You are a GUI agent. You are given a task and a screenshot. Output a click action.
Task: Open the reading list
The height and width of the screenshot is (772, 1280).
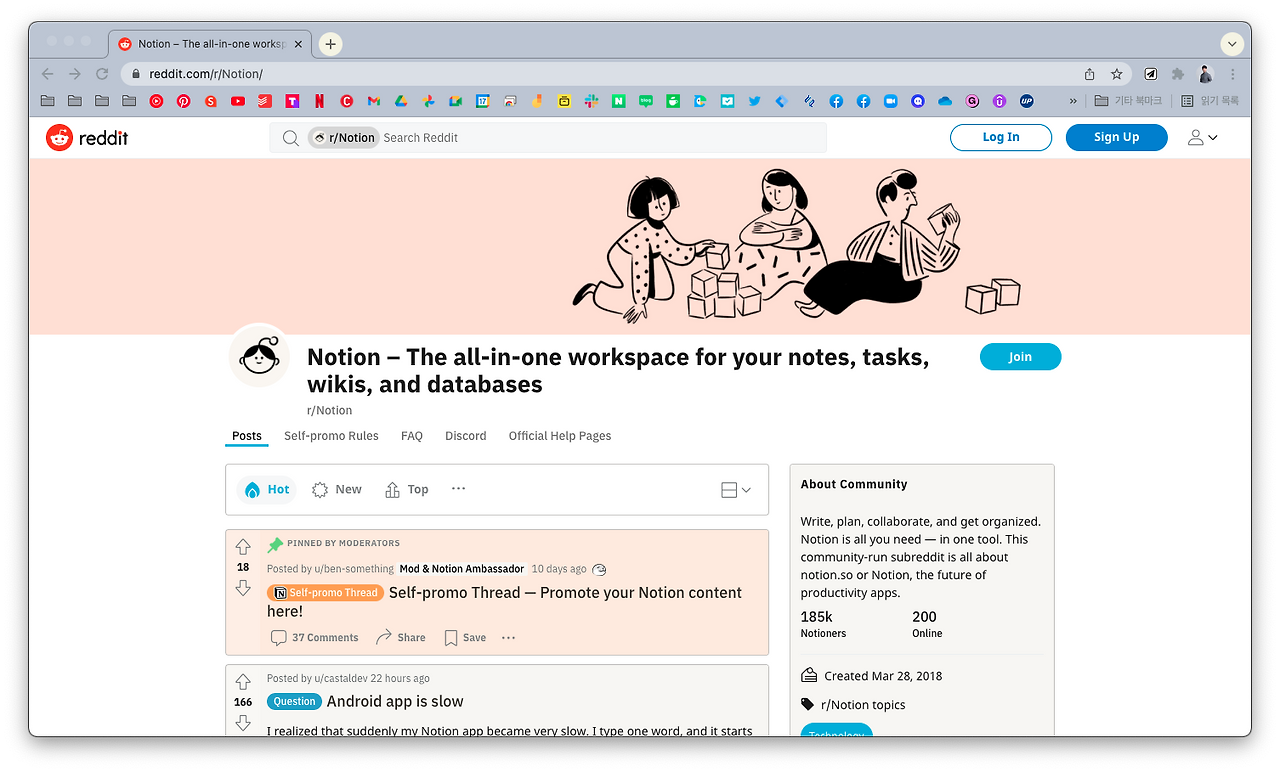click(x=1210, y=101)
